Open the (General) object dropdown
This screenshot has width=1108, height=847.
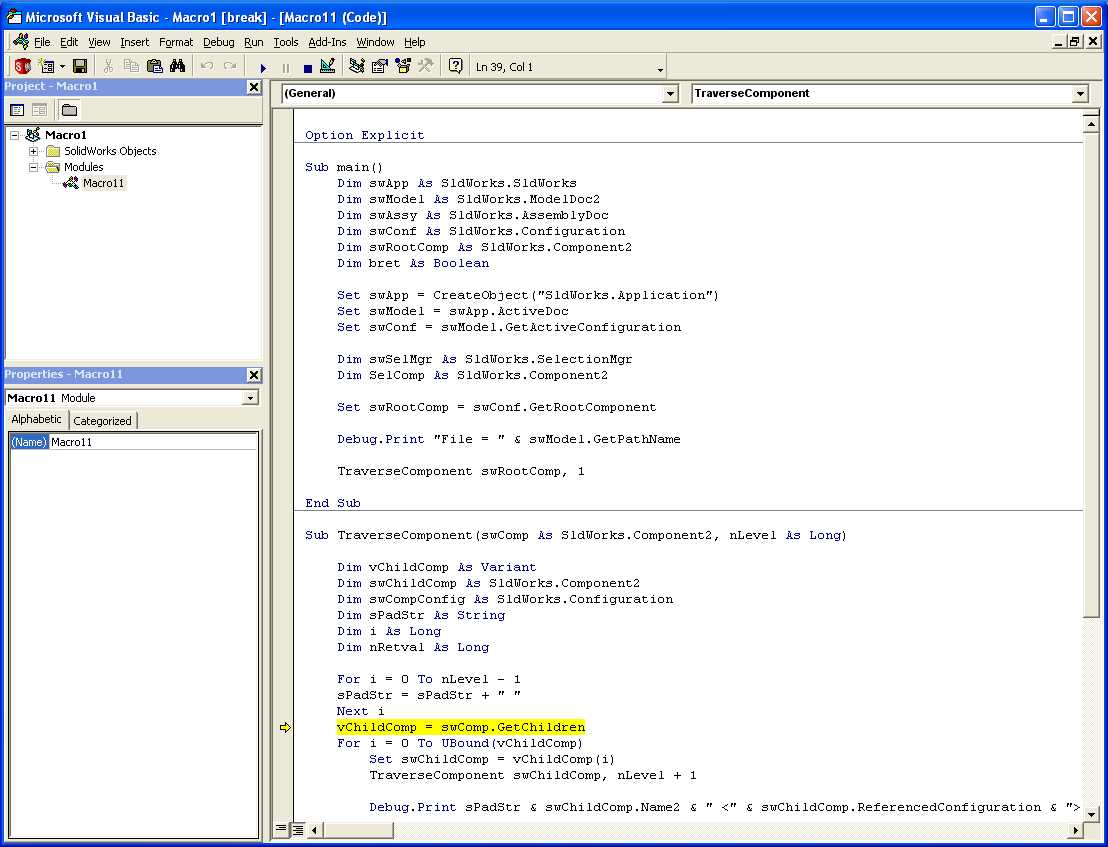coord(670,94)
